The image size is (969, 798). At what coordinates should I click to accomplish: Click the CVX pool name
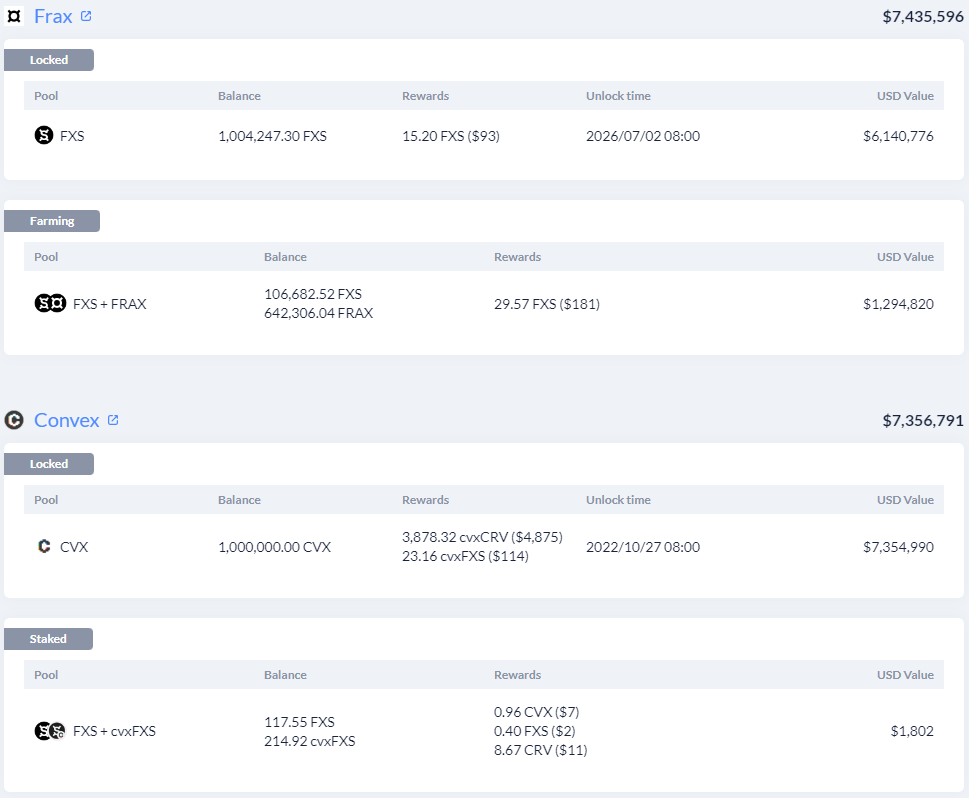74,547
